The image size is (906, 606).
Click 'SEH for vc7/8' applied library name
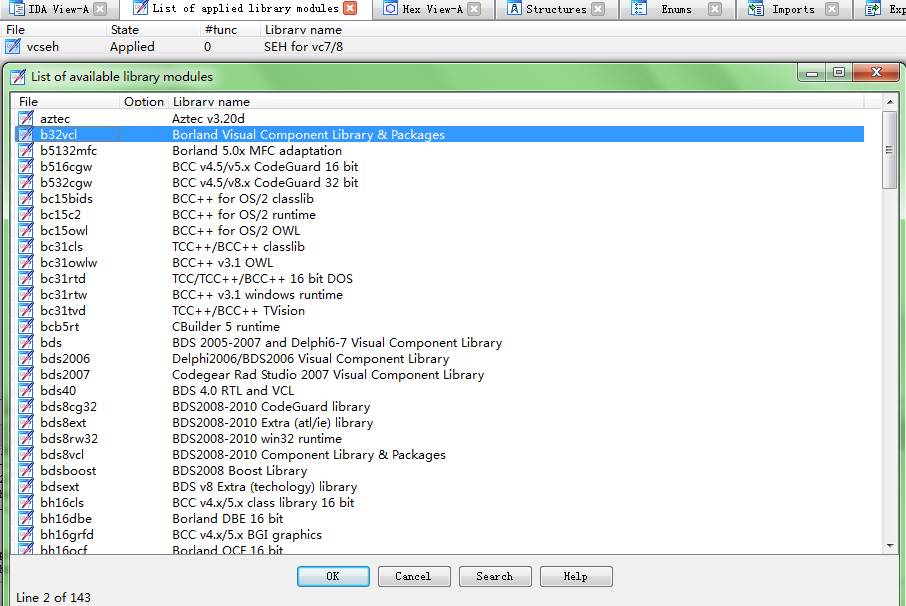[303, 47]
